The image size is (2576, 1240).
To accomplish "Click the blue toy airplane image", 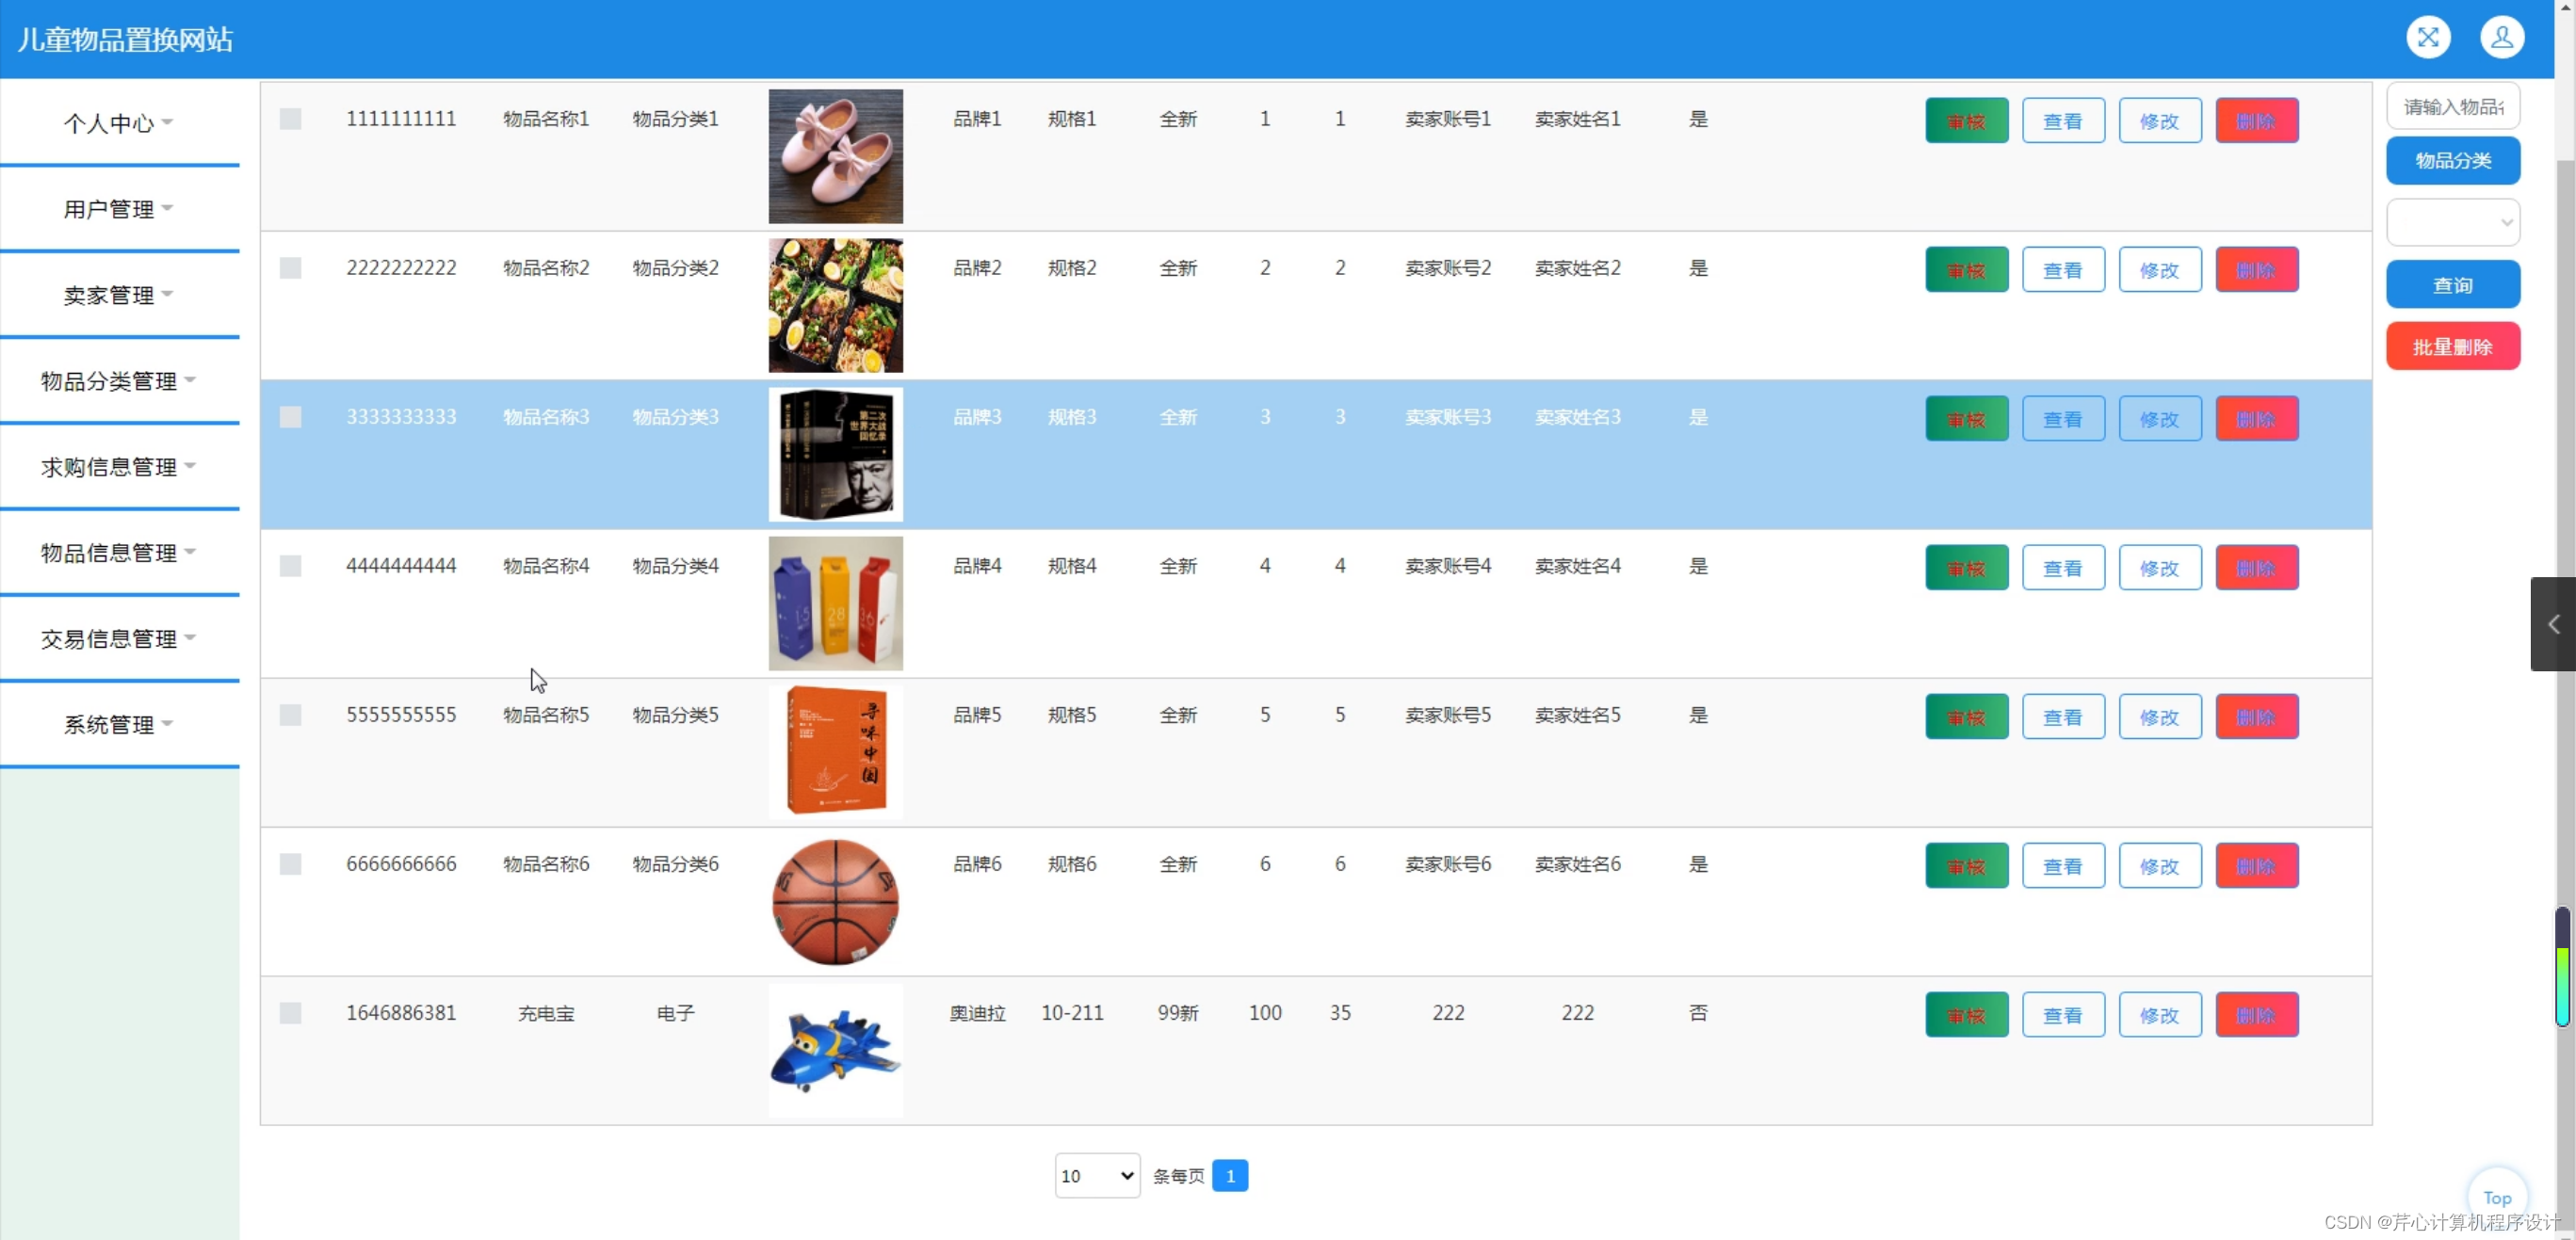I will [835, 1050].
